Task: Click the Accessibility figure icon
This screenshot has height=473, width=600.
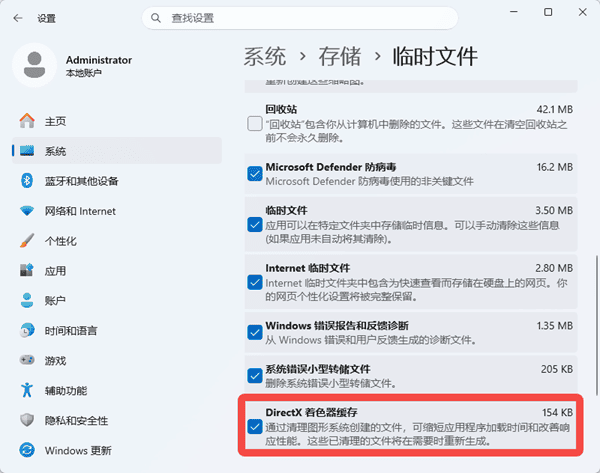Action: point(27,390)
